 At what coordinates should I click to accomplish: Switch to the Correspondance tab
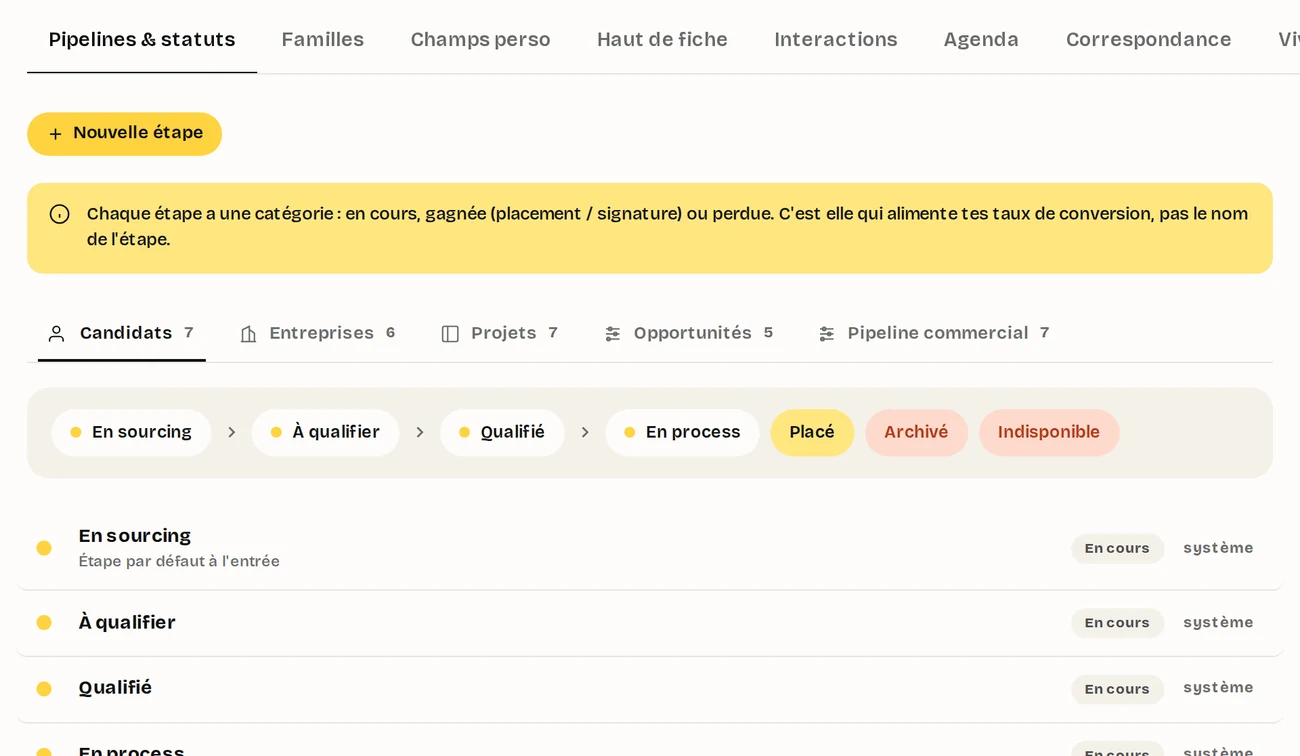tap(1148, 40)
